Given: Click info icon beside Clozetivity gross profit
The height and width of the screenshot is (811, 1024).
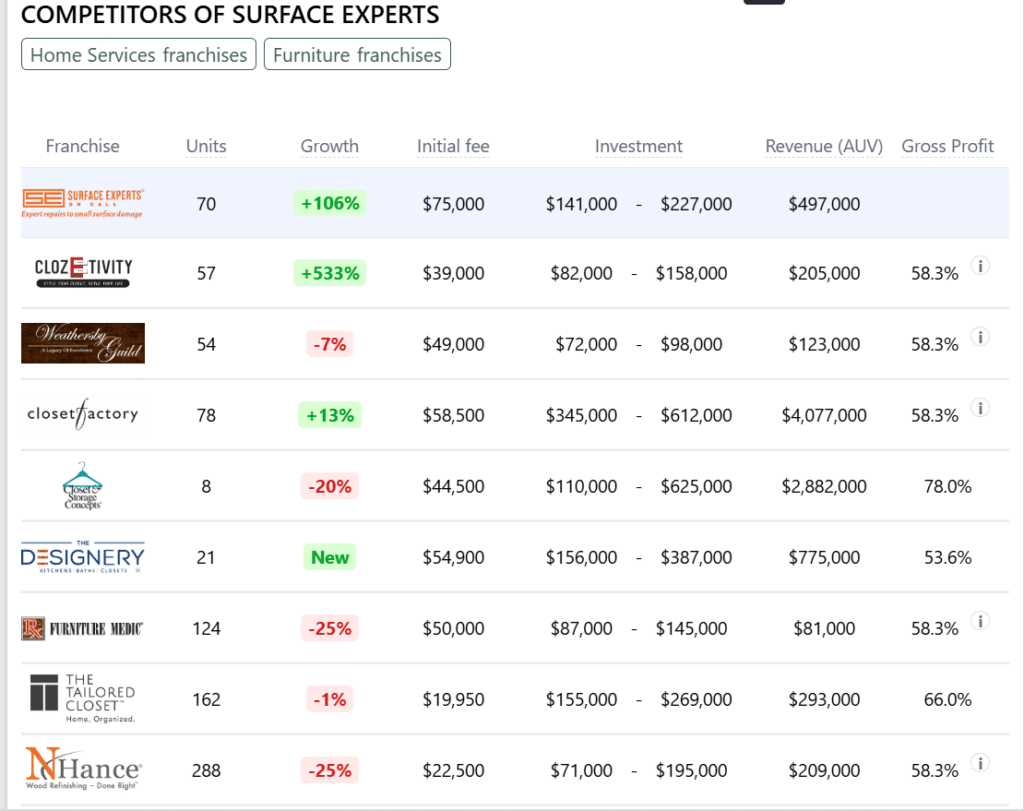Looking at the screenshot, I should (x=980, y=266).
